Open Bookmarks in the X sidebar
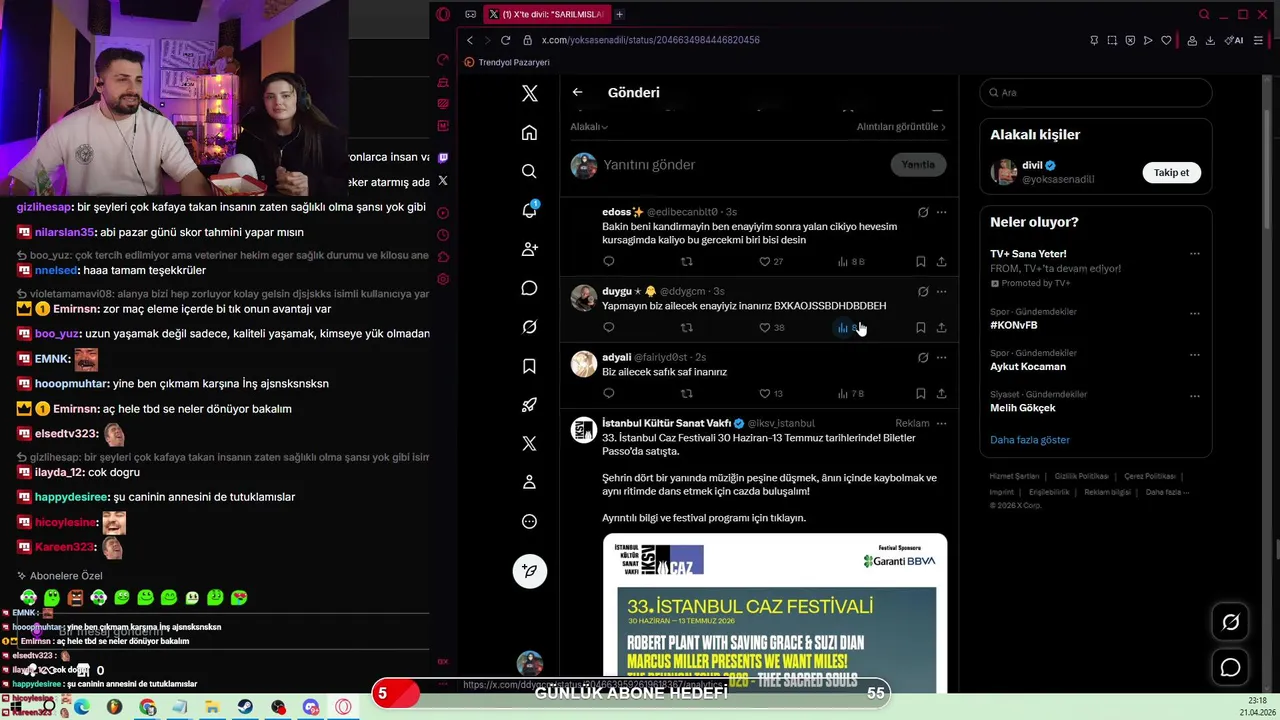This screenshot has height=720, width=1280. [529, 366]
